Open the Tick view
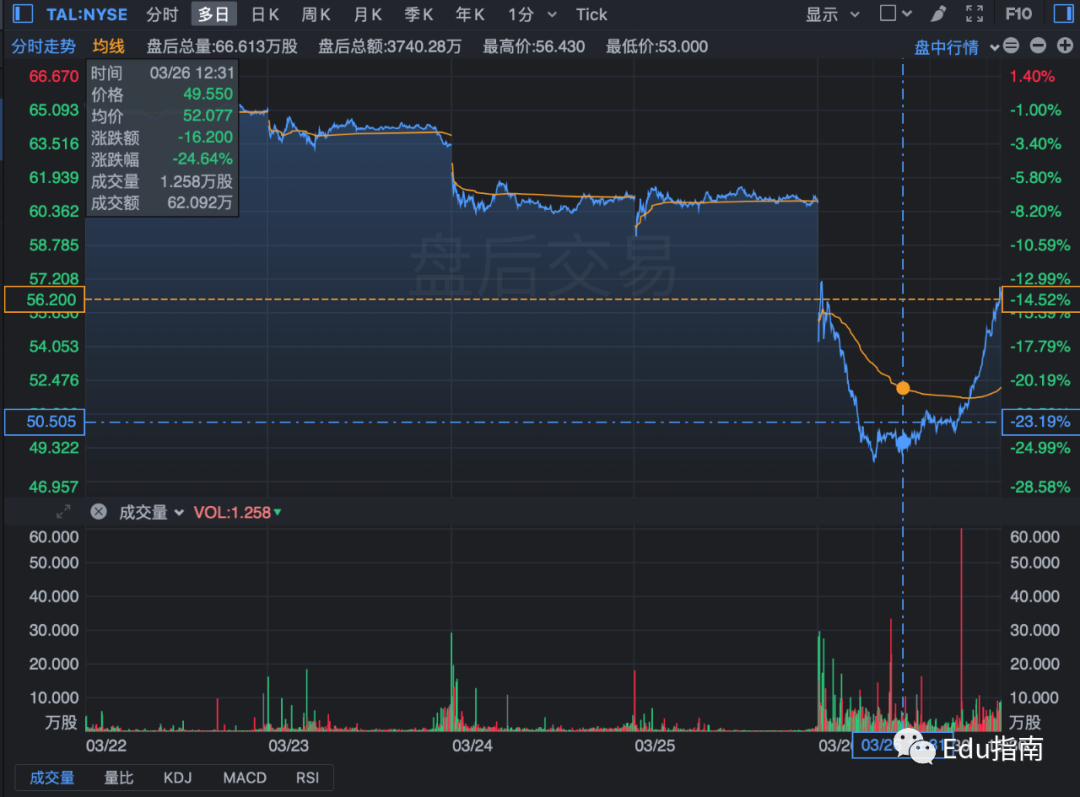 592,14
